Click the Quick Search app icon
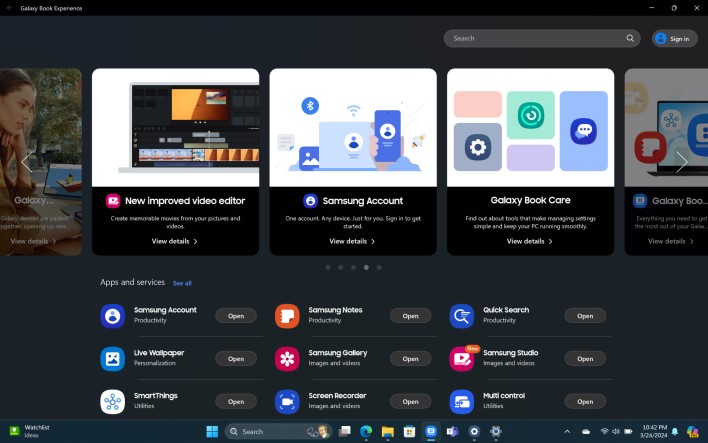 tap(461, 316)
